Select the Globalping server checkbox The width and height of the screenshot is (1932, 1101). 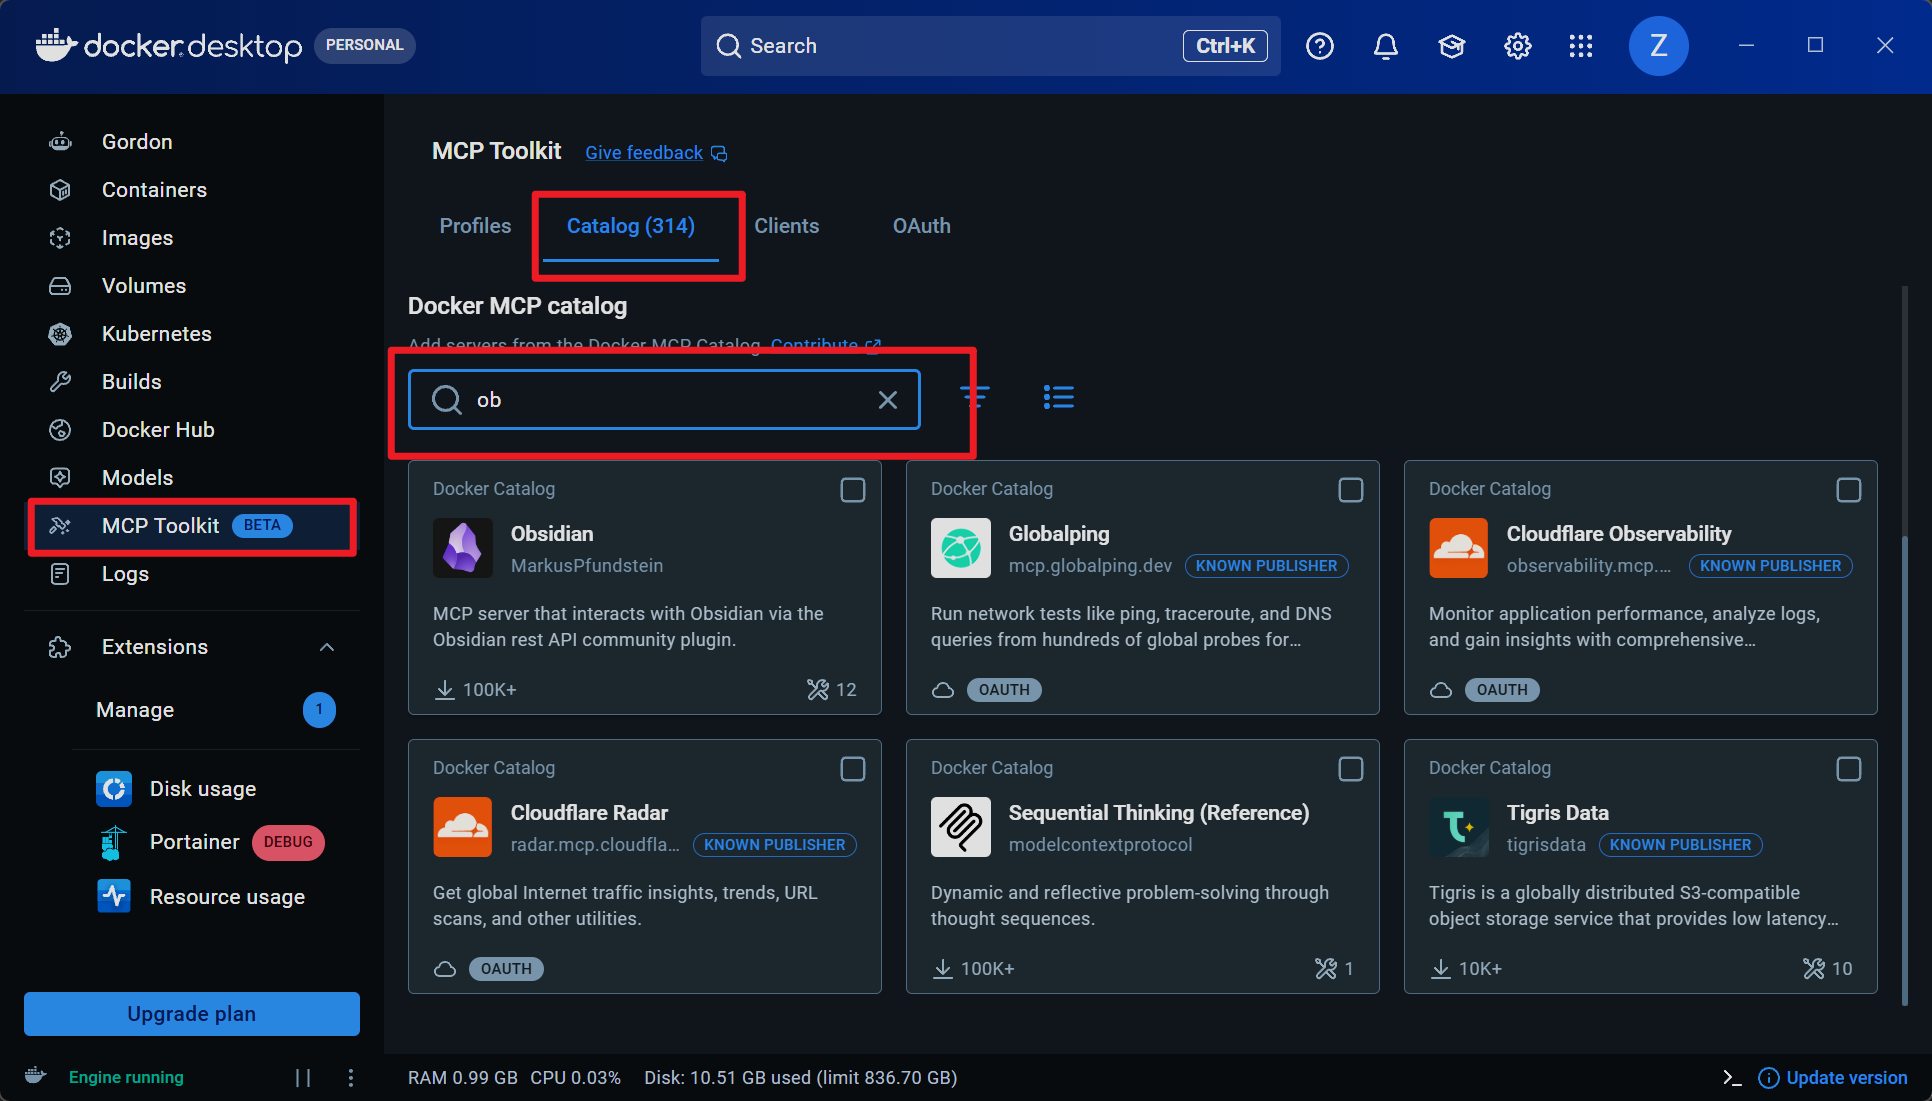pos(1351,490)
